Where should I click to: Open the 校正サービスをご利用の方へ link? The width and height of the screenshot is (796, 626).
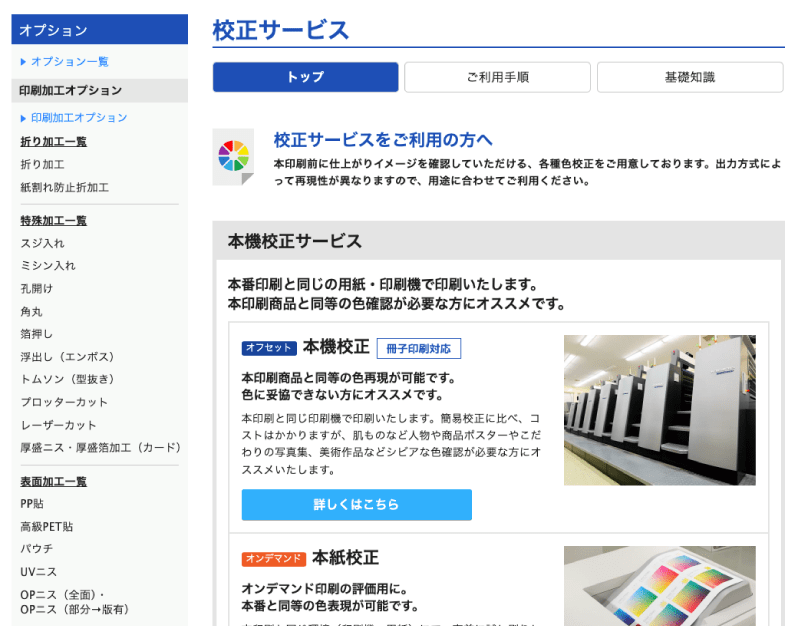click(383, 139)
